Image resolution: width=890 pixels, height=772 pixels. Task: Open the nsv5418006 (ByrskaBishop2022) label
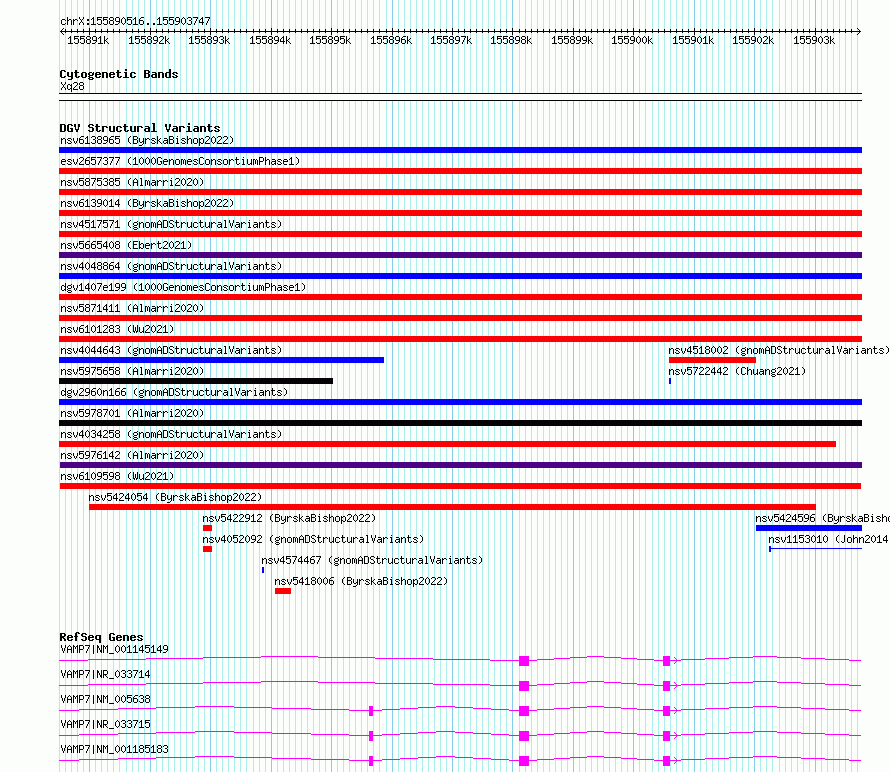(x=361, y=581)
